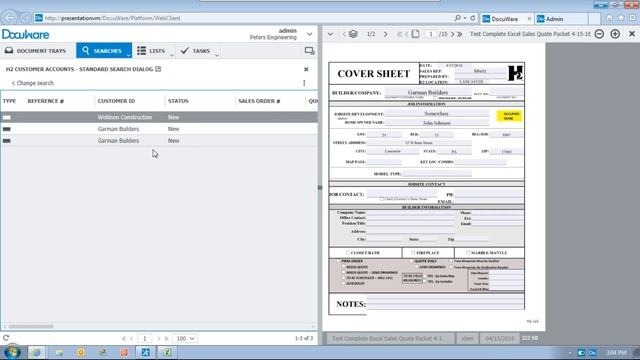This screenshot has width=640, height=360.
Task: Zoom out the document viewer
Action: (x=599, y=34)
